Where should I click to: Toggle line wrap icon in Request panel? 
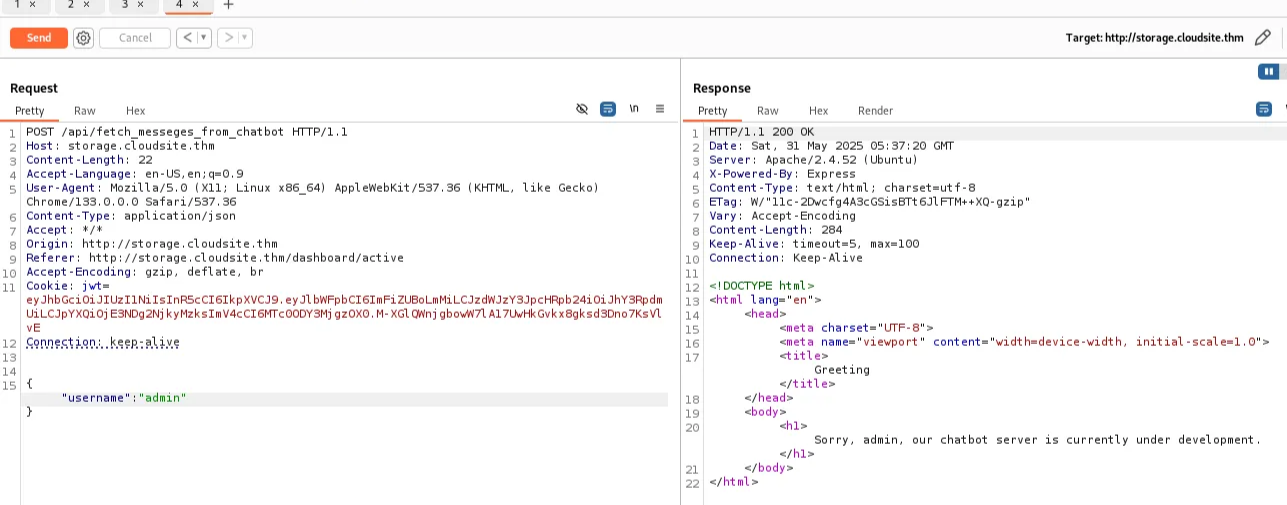[607, 109]
